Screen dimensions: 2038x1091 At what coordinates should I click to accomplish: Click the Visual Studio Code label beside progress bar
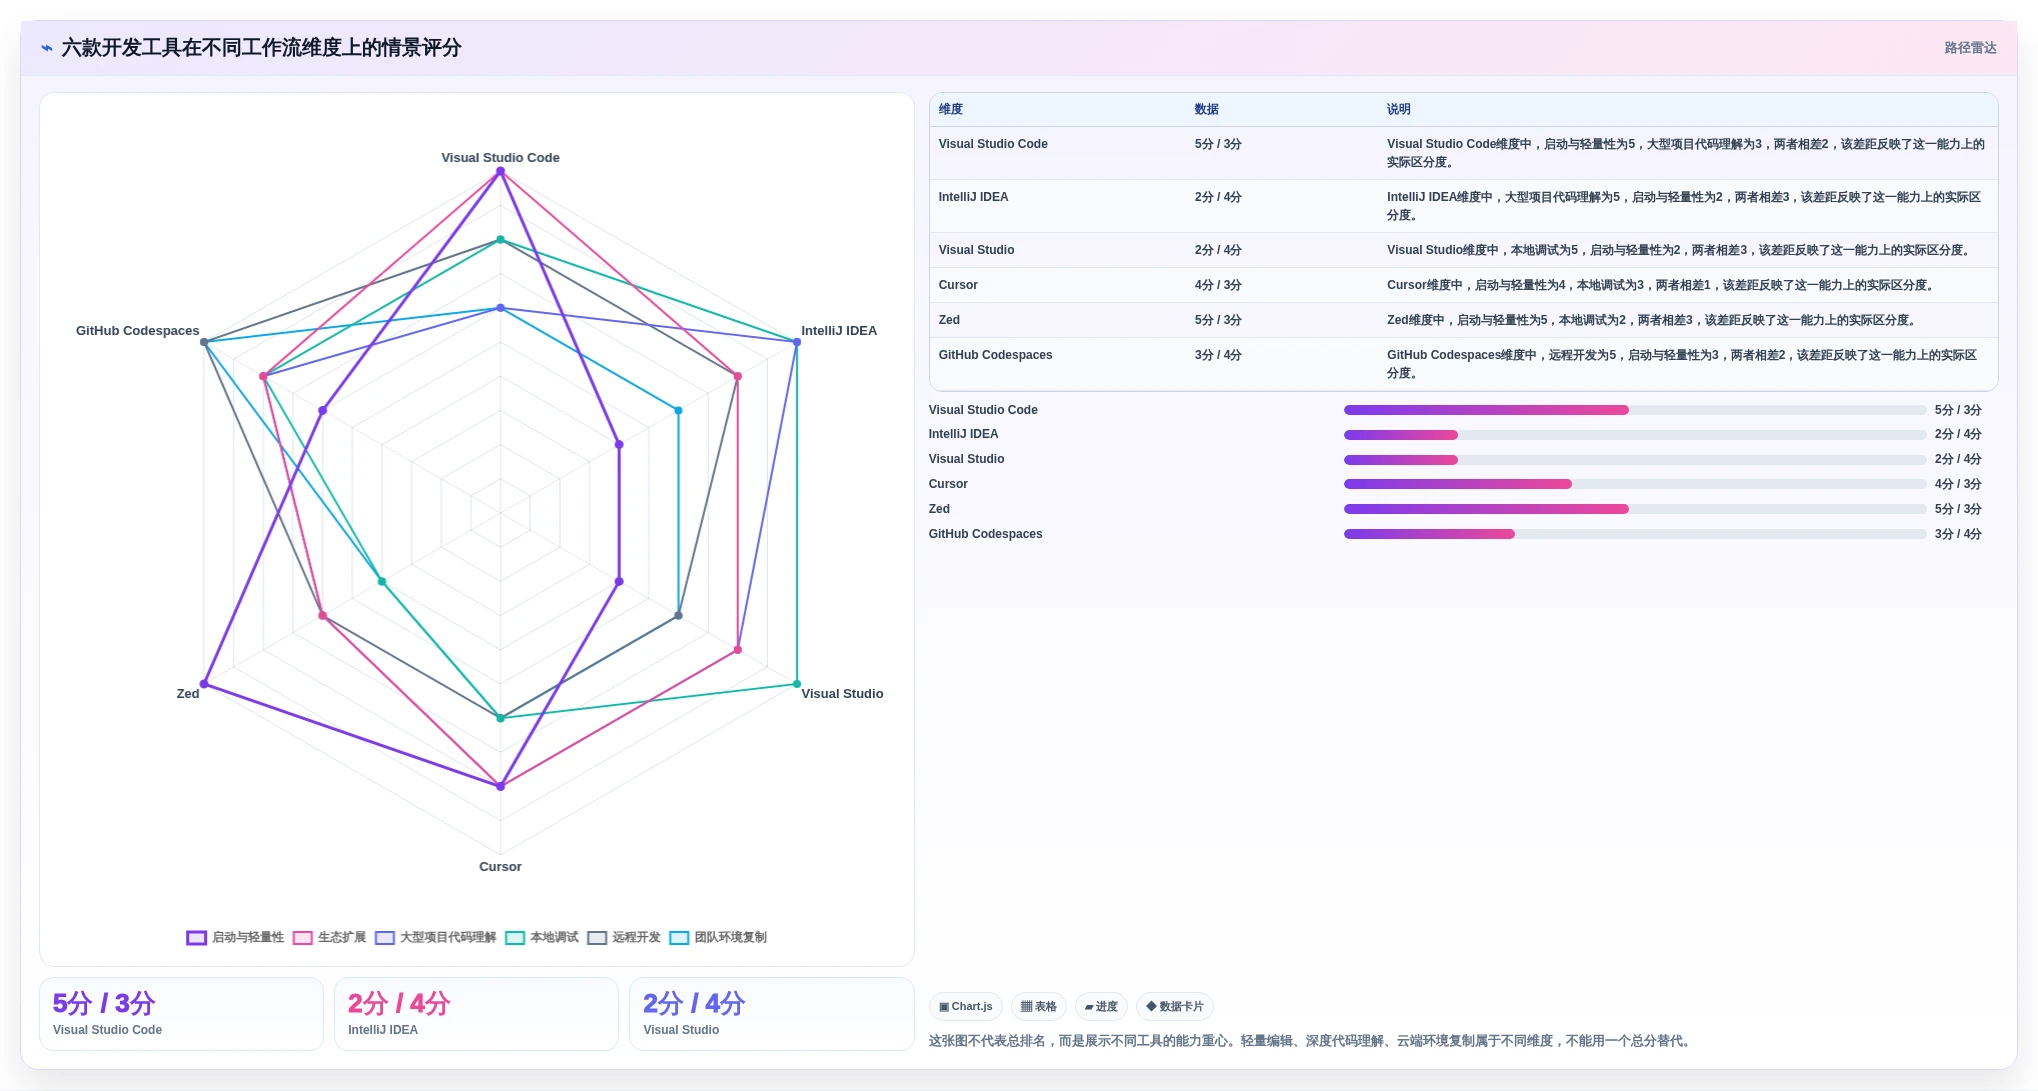pos(983,410)
